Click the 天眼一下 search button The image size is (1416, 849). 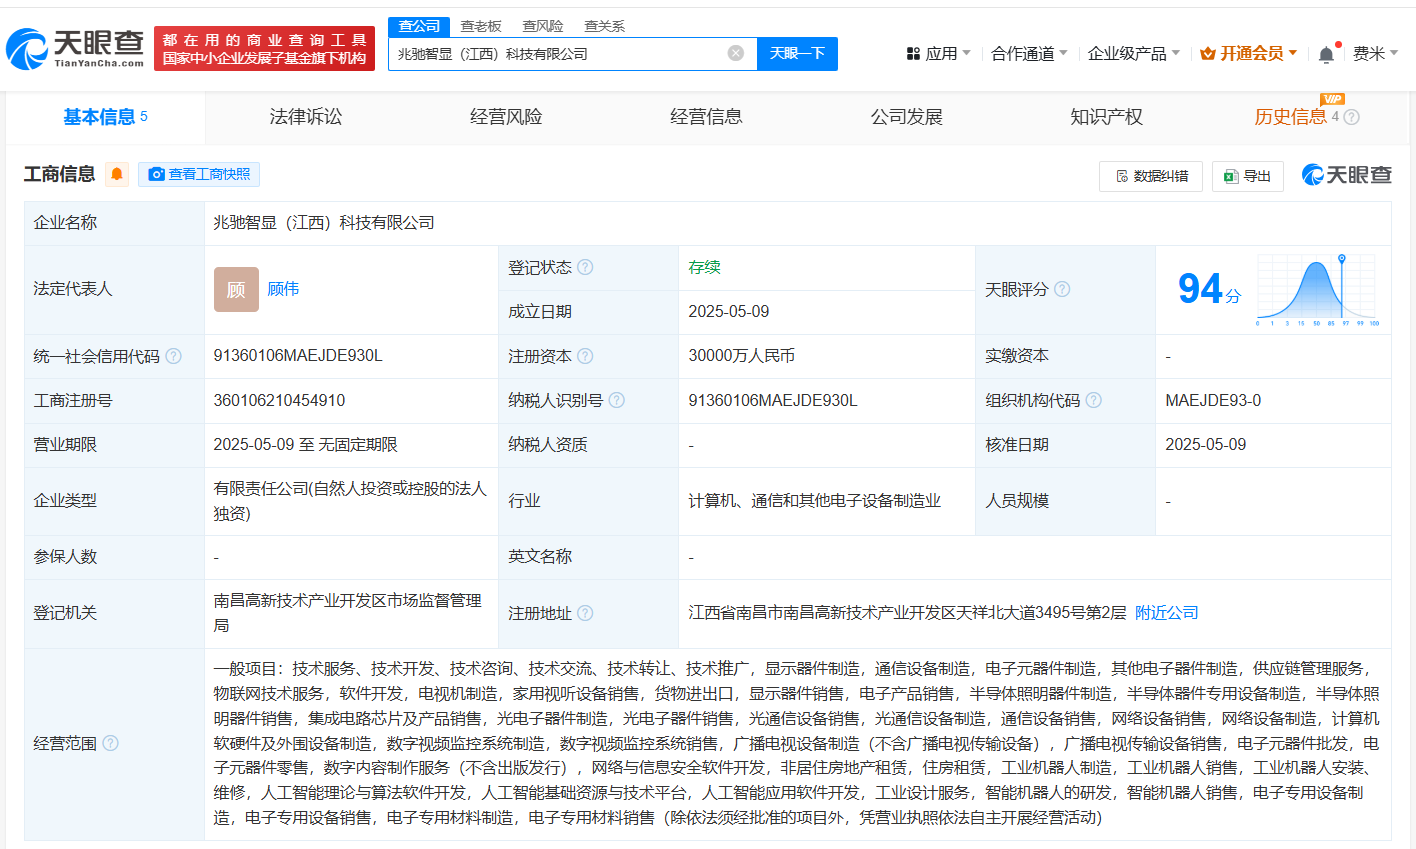coord(797,53)
